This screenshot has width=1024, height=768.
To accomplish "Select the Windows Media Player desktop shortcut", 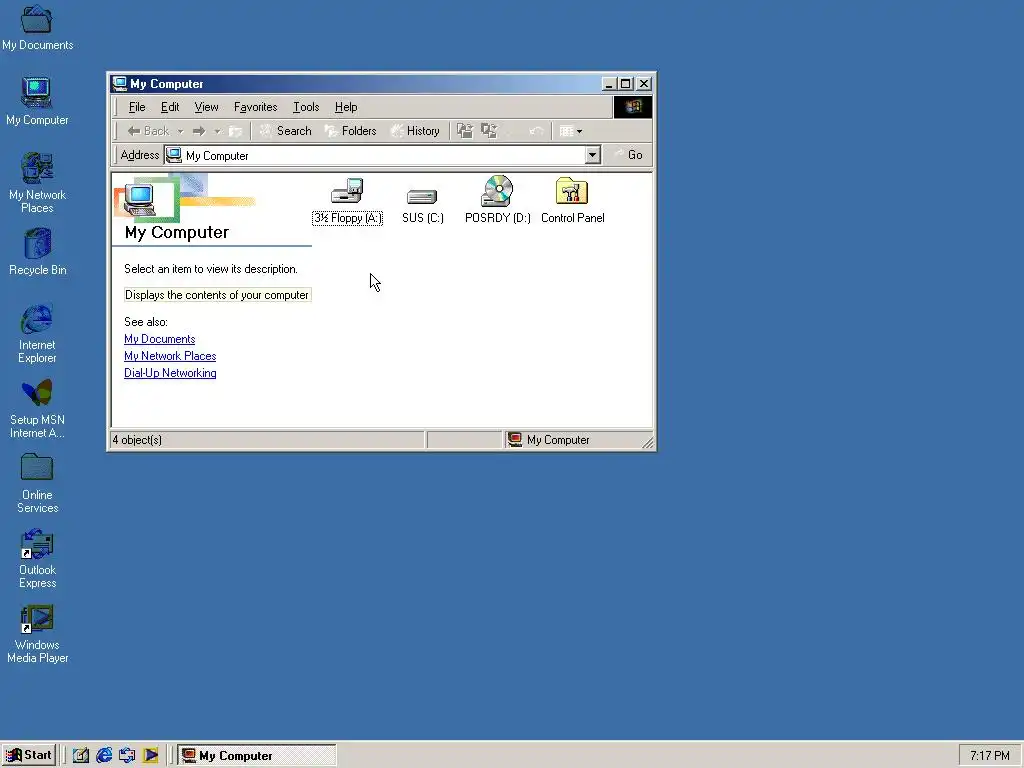I will pyautogui.click(x=37, y=634).
